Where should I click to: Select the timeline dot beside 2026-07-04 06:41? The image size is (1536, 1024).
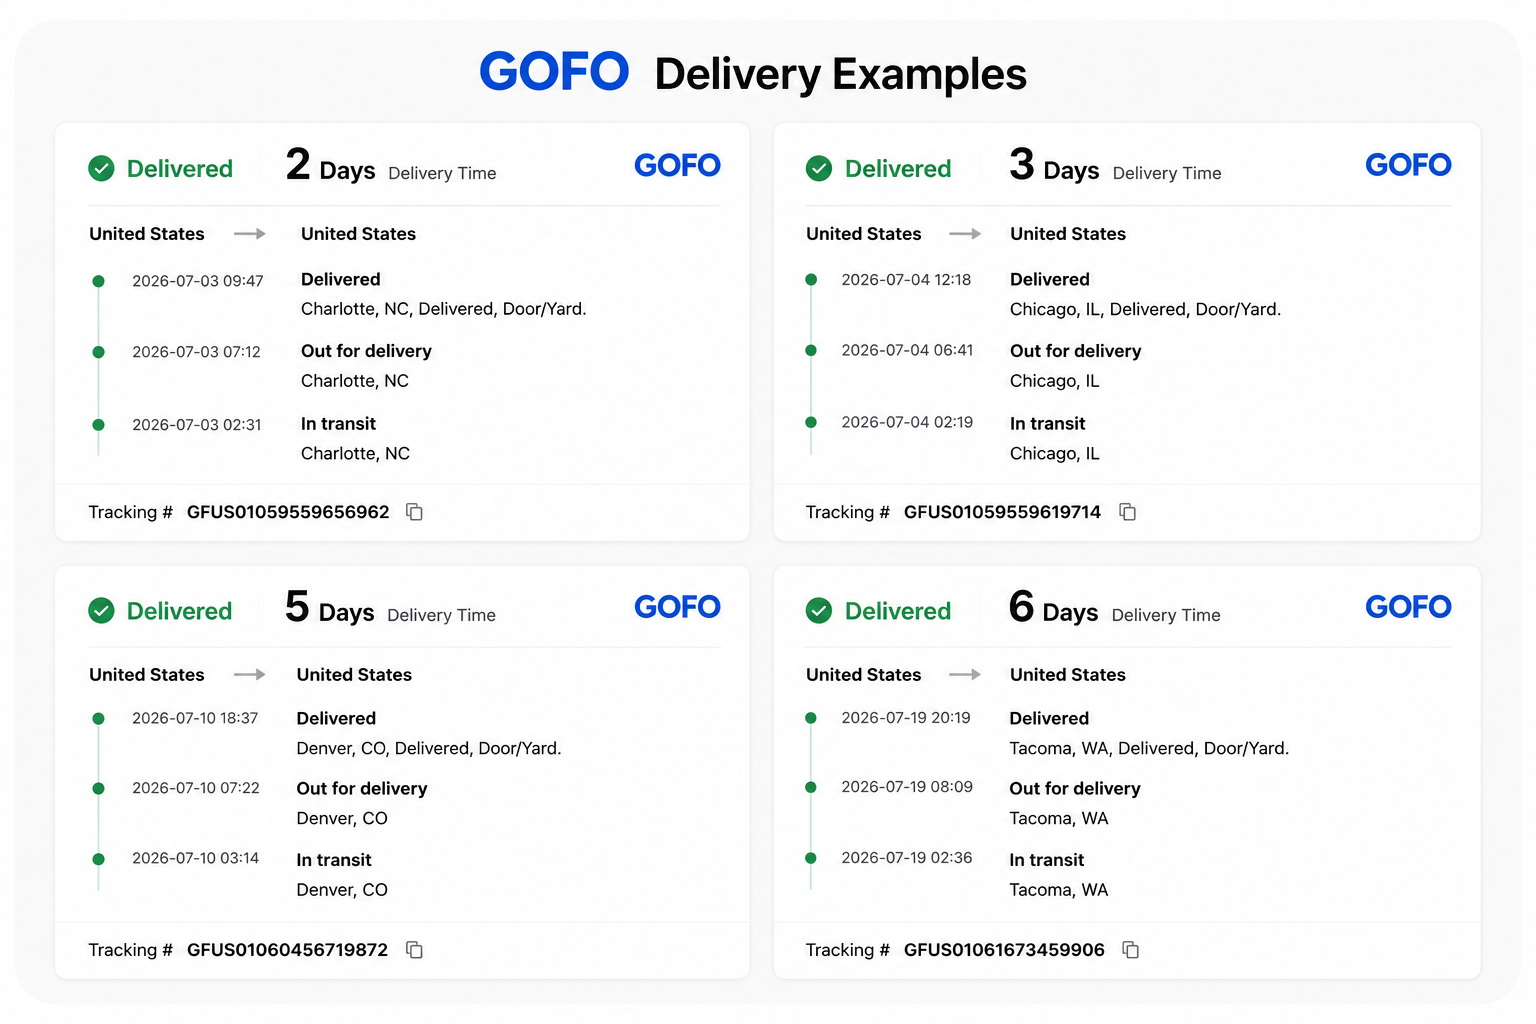[x=811, y=350]
